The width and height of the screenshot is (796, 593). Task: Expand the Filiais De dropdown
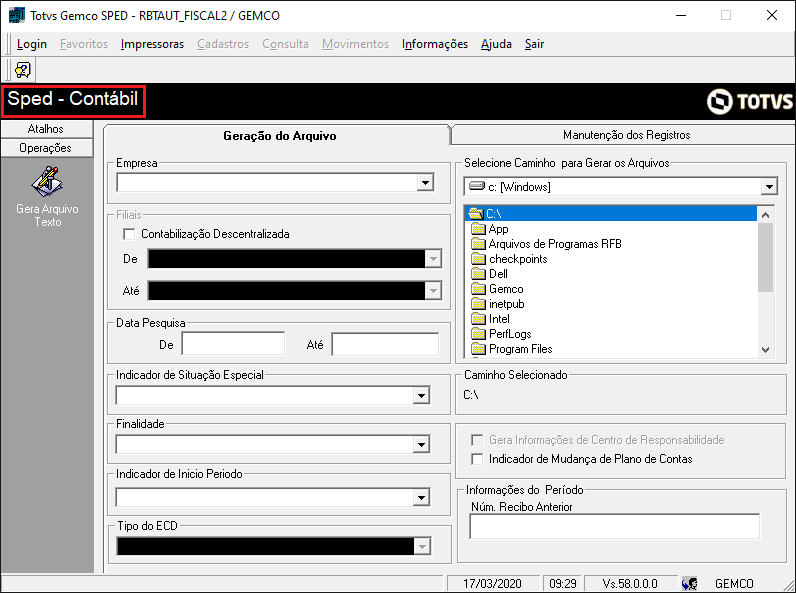click(x=433, y=259)
